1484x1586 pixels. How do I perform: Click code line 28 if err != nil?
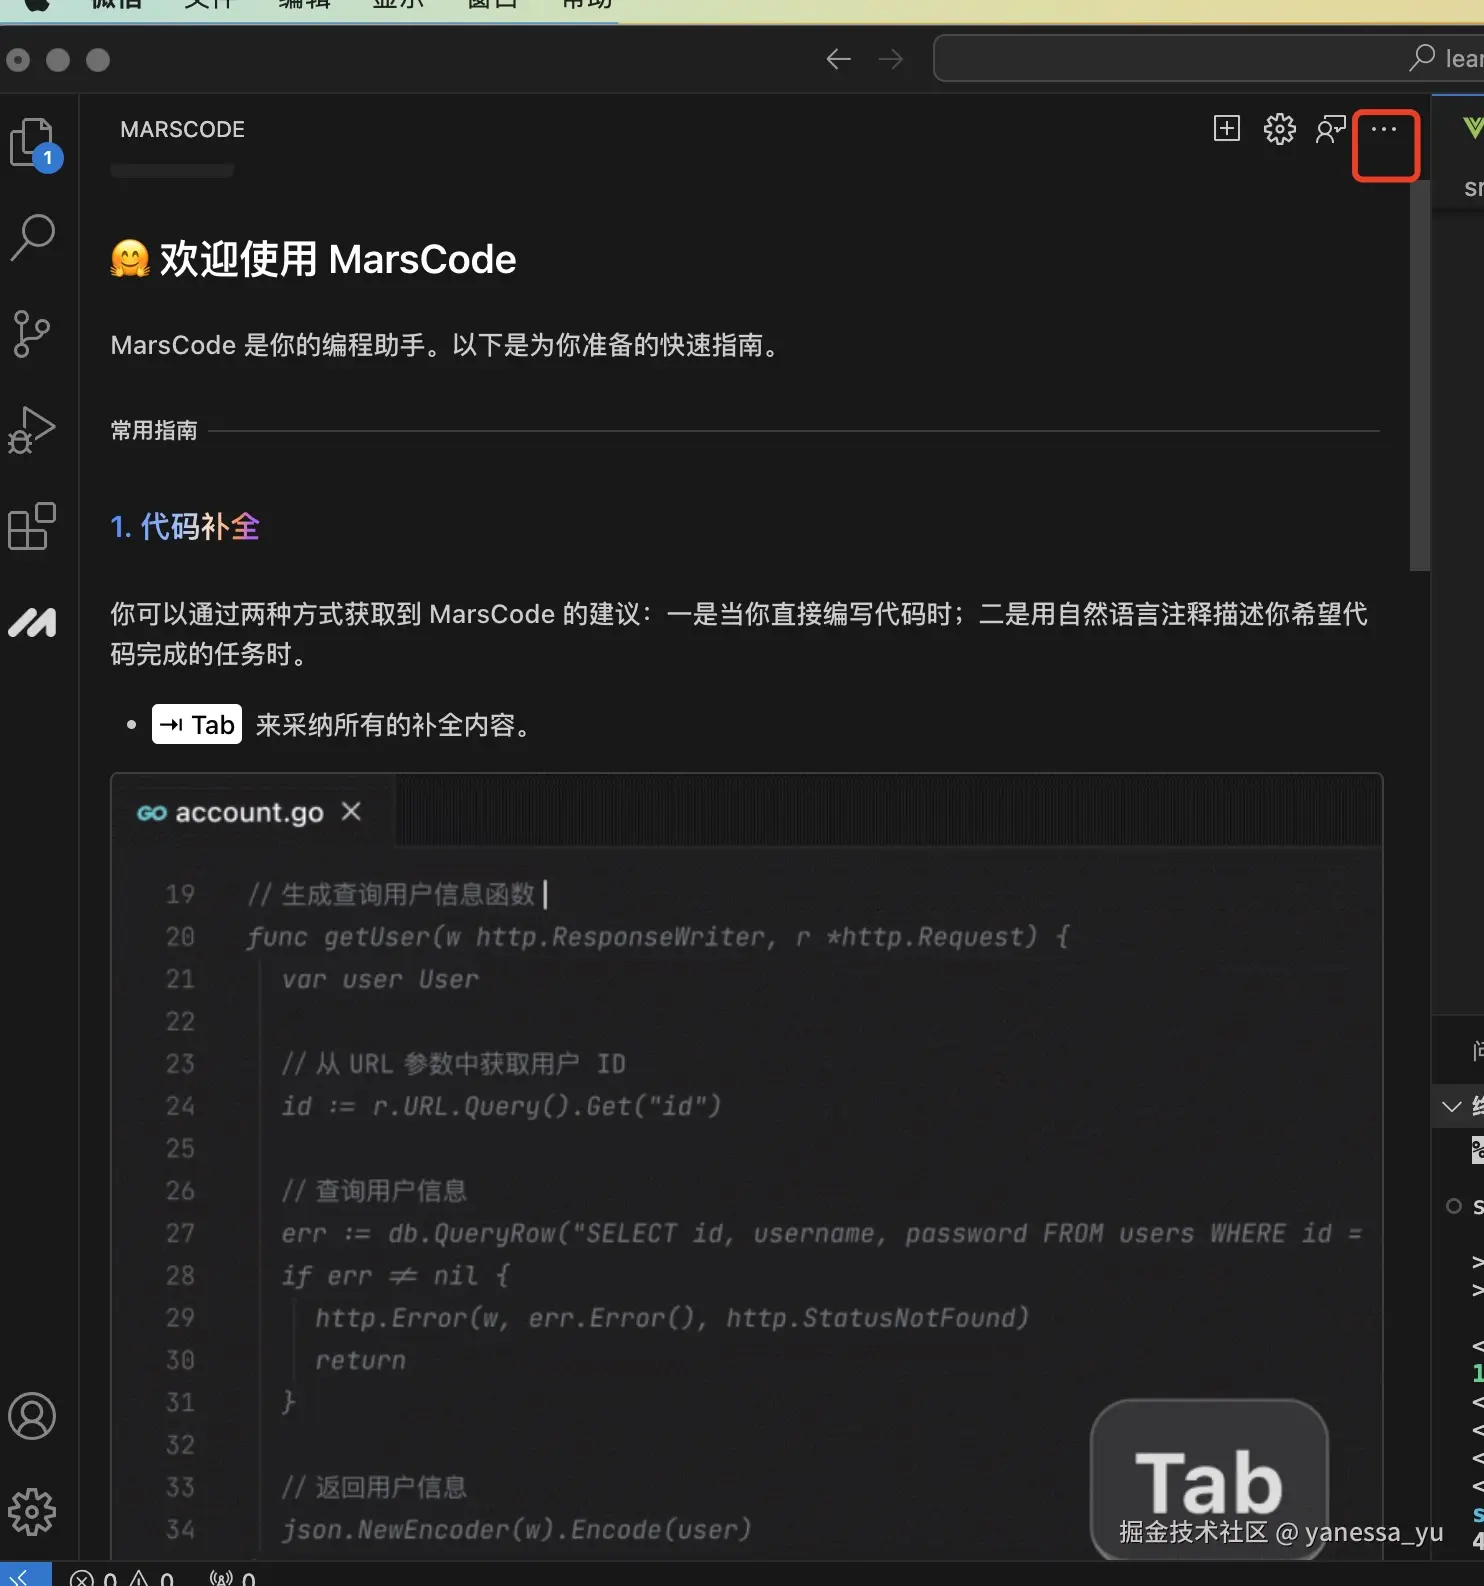(396, 1276)
